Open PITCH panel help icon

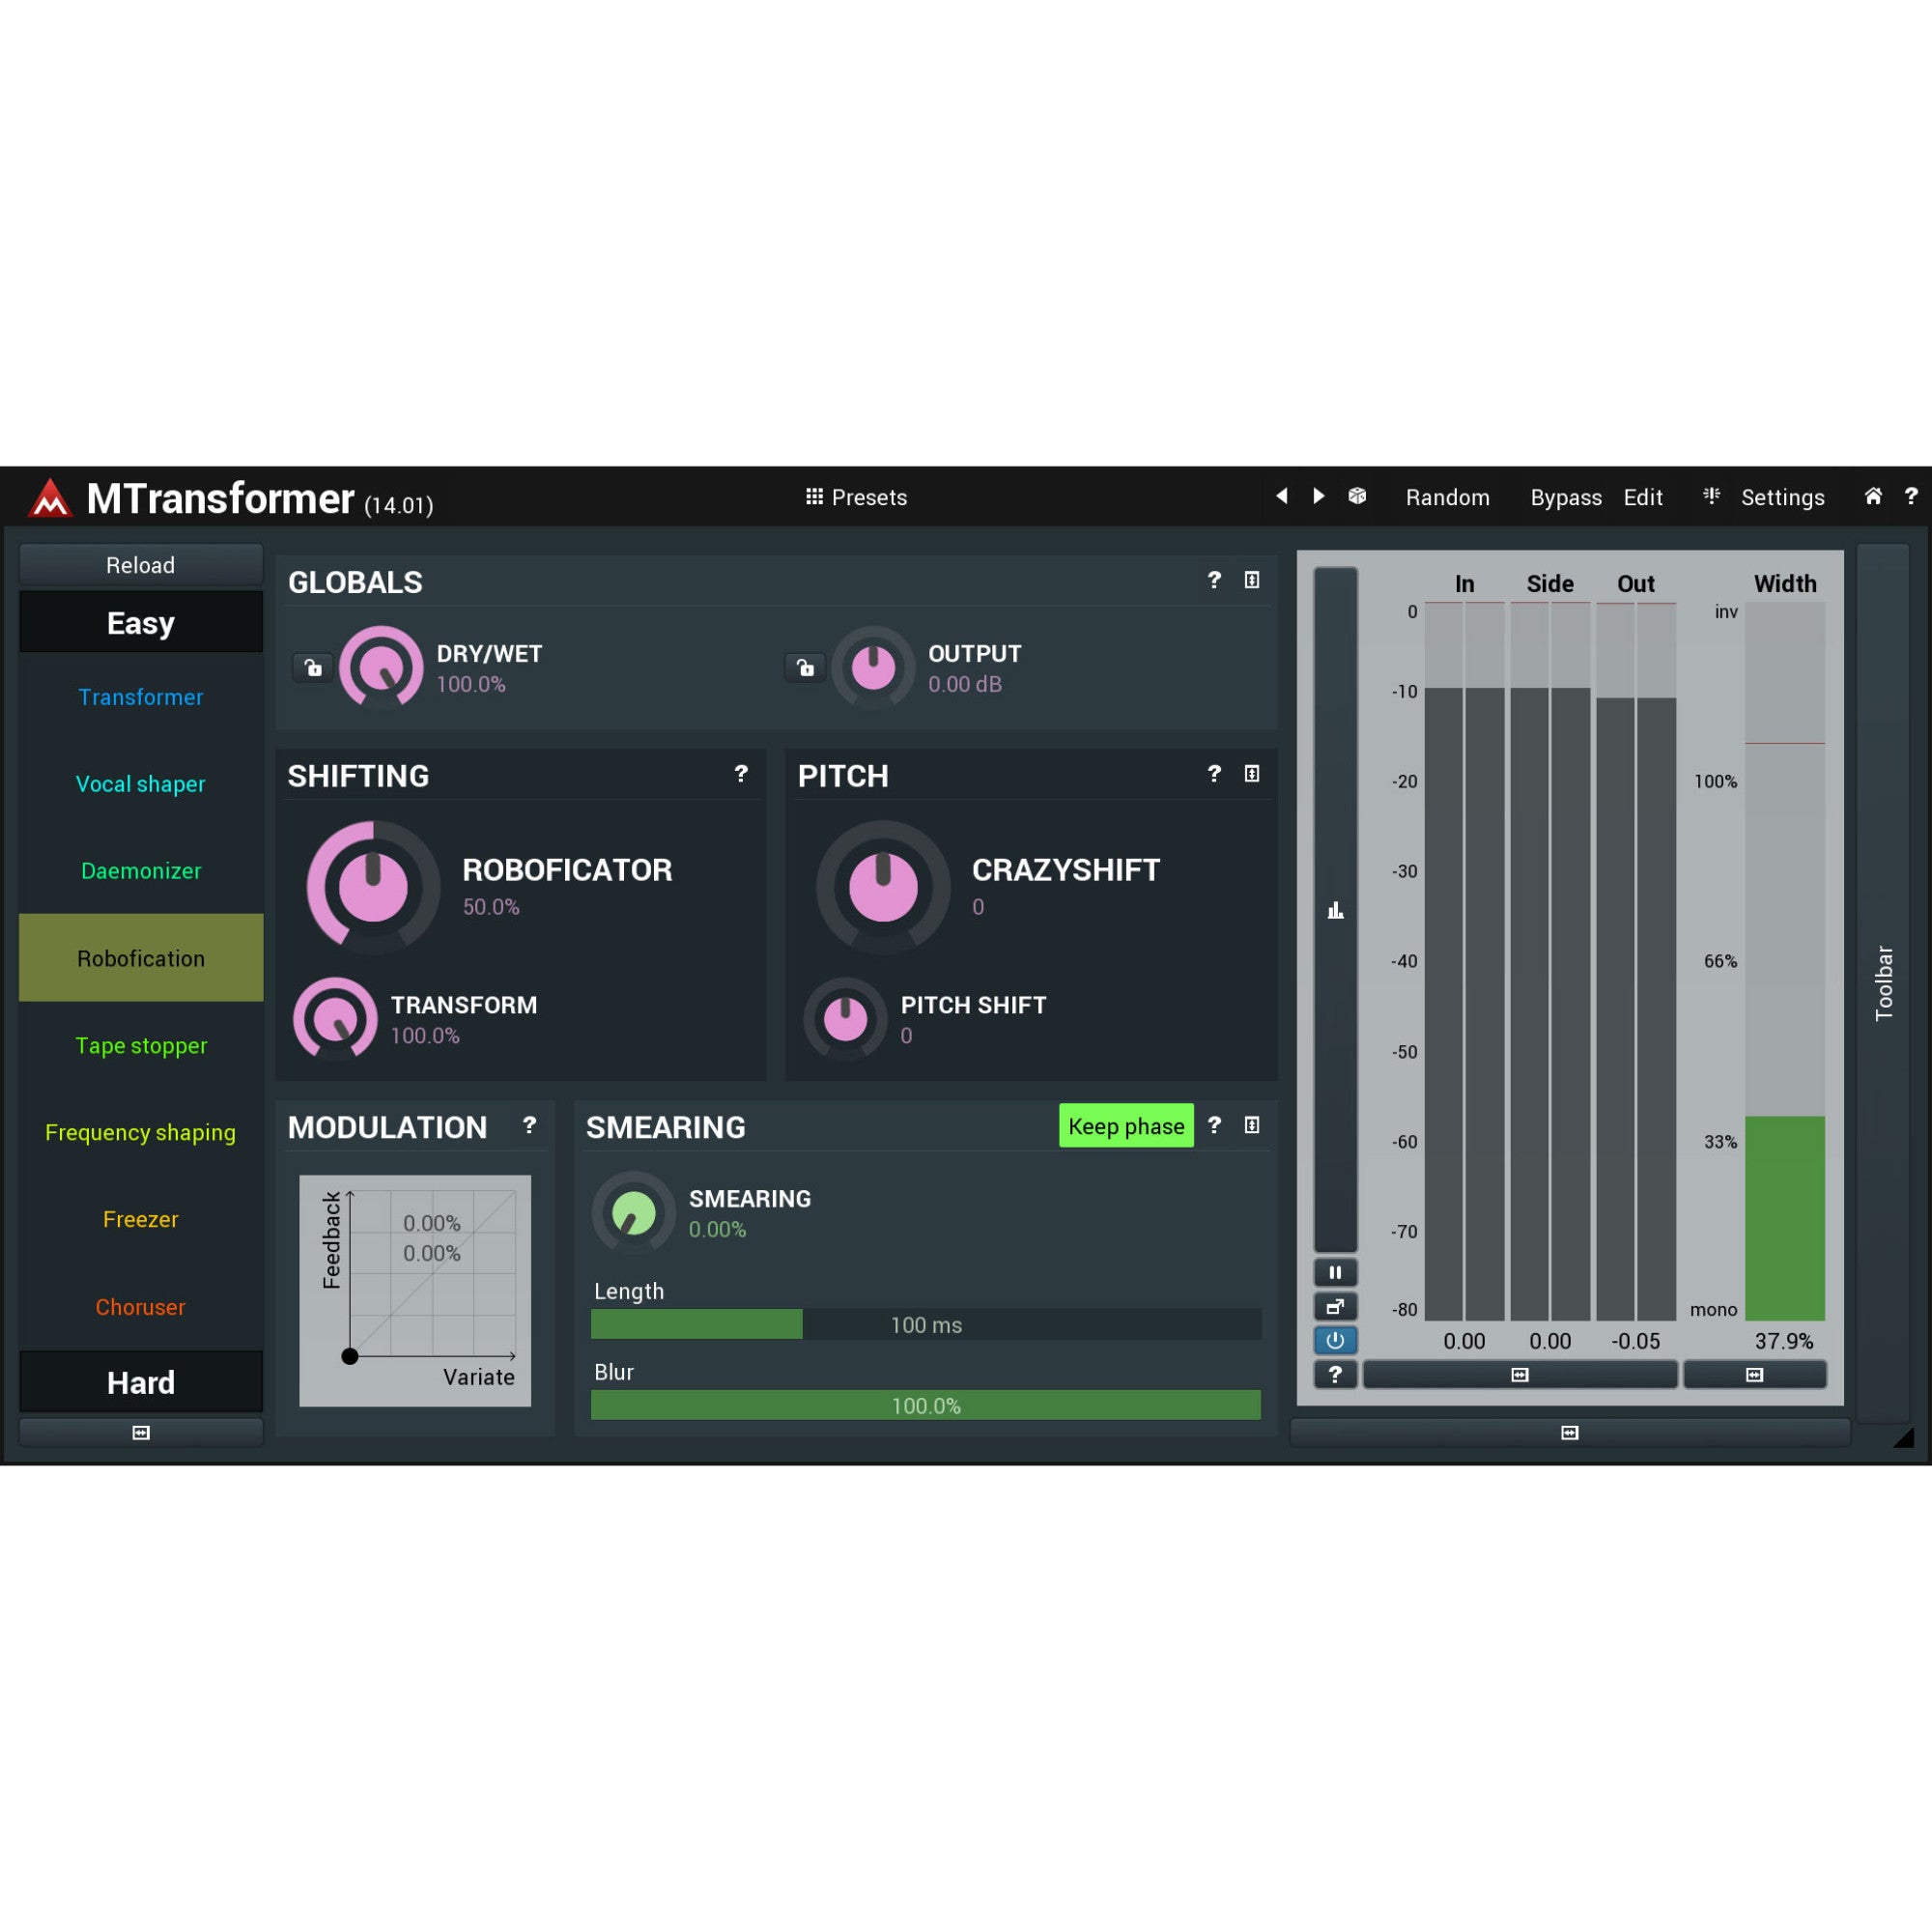pos(1214,774)
